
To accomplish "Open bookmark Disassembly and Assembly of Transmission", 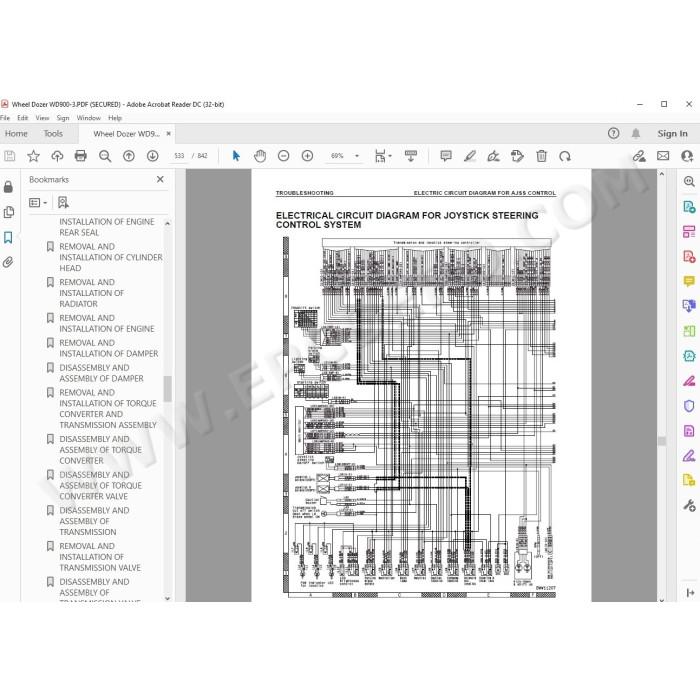I will [x=94, y=521].
